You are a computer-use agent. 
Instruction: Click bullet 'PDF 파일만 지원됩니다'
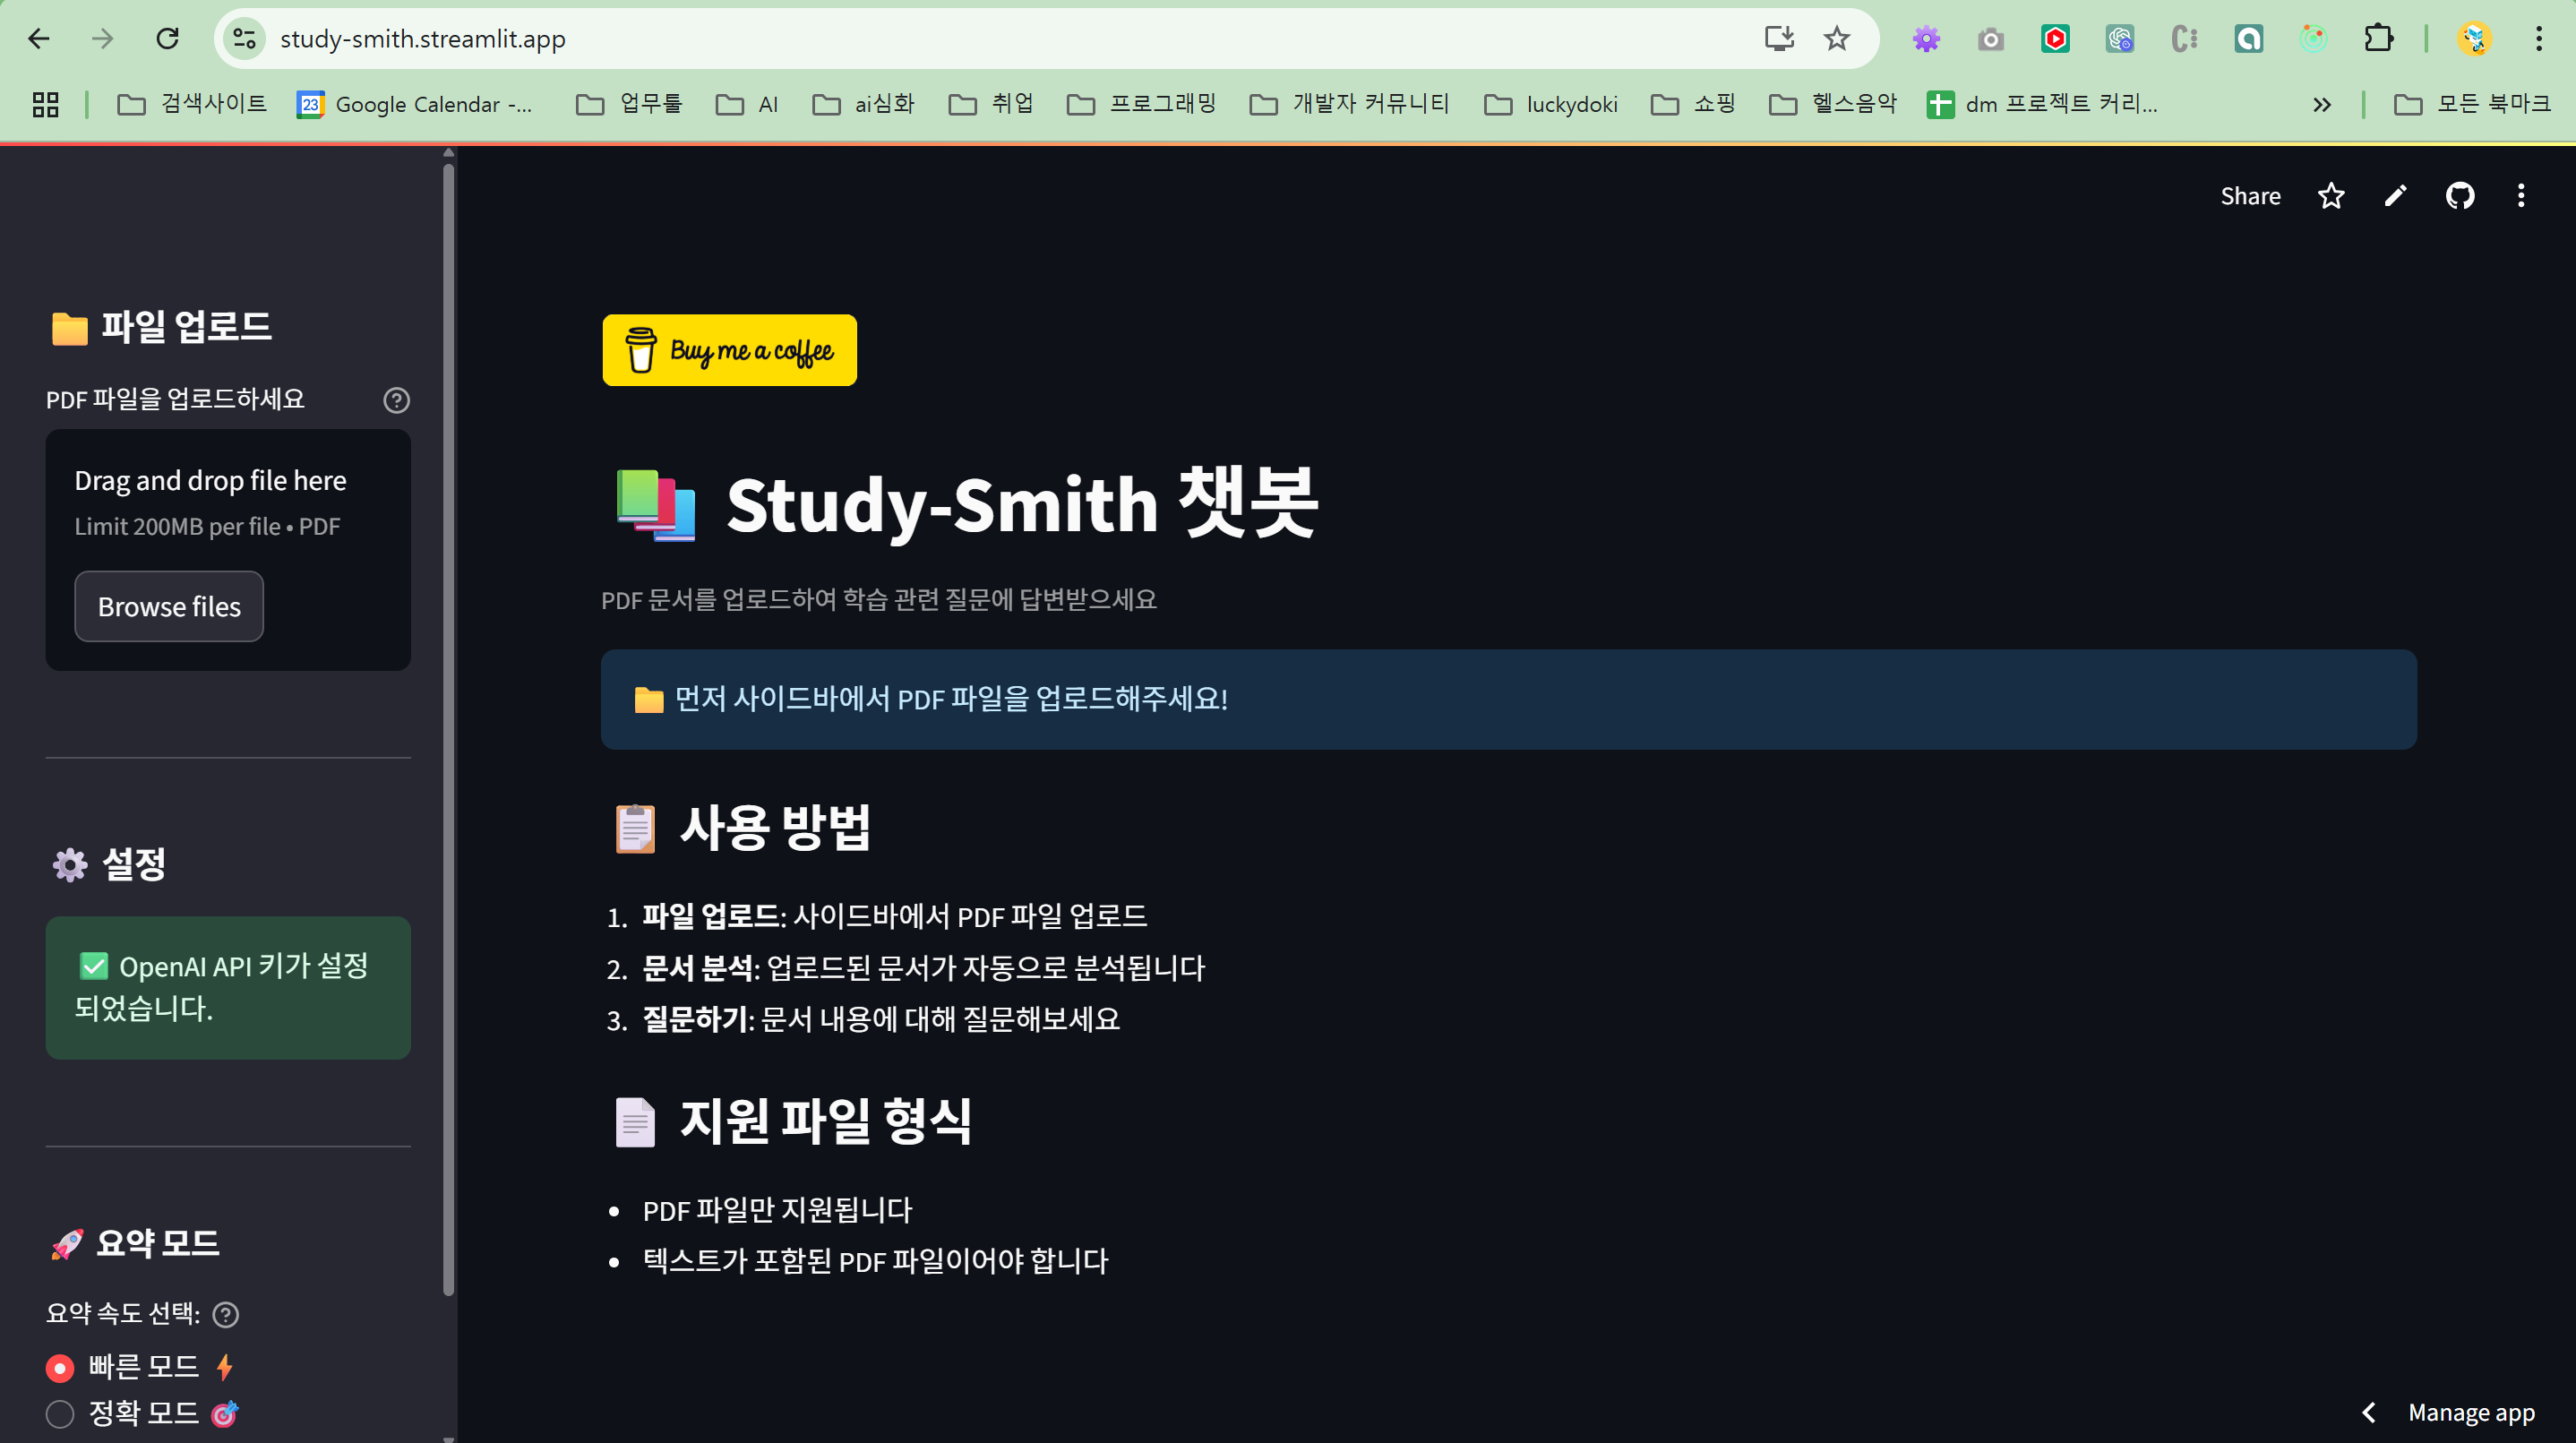(x=777, y=1210)
